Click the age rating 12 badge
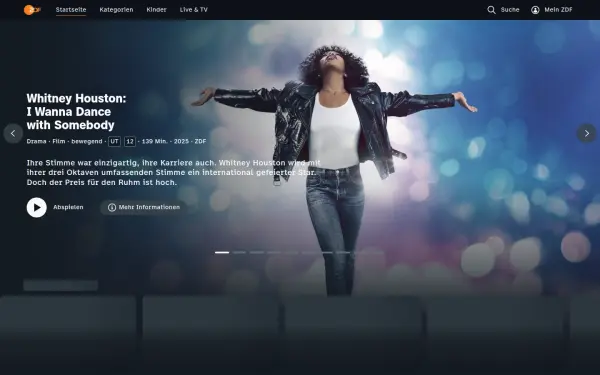This screenshot has height=375, width=600. (130, 142)
